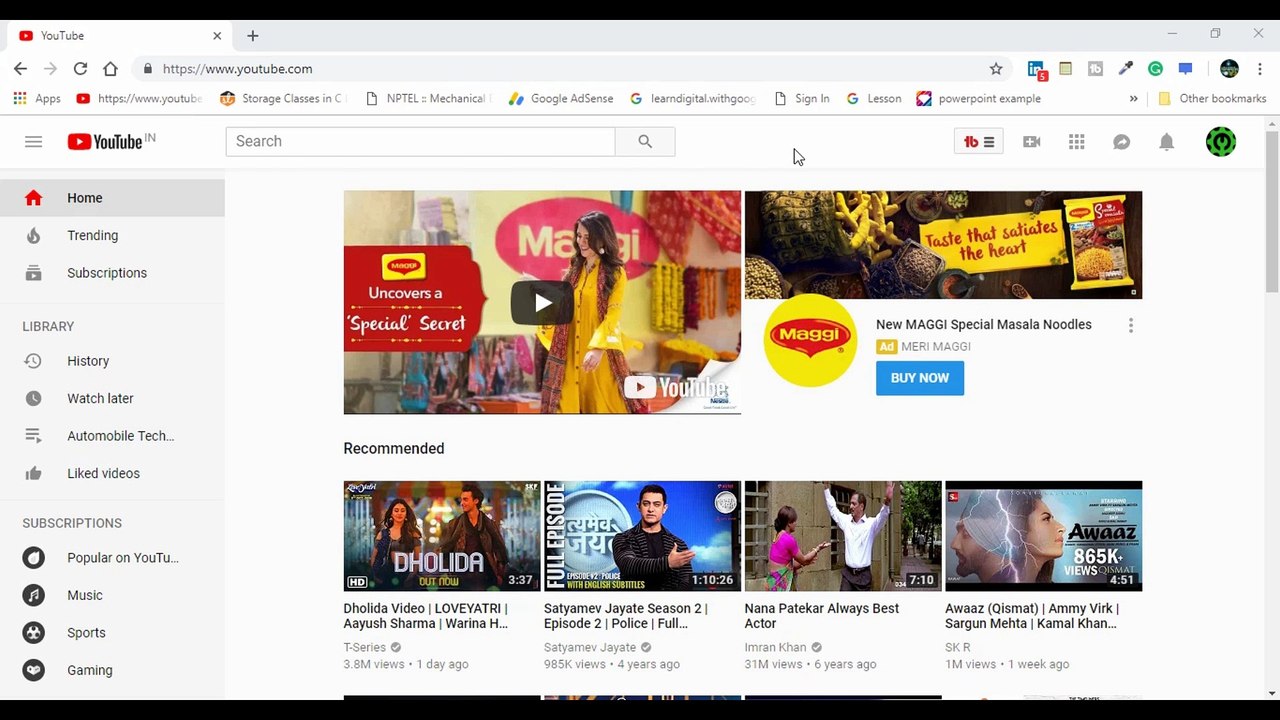Play the Maggi ad video
The image size is (1280, 720).
[x=542, y=302]
